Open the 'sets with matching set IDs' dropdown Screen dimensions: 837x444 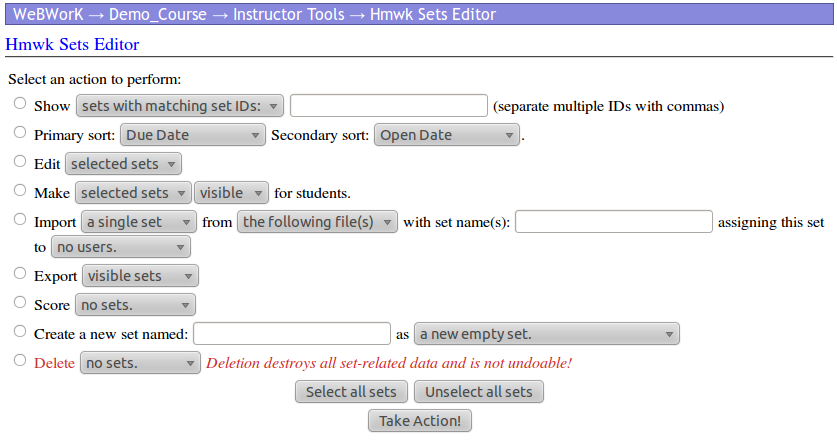(x=180, y=106)
